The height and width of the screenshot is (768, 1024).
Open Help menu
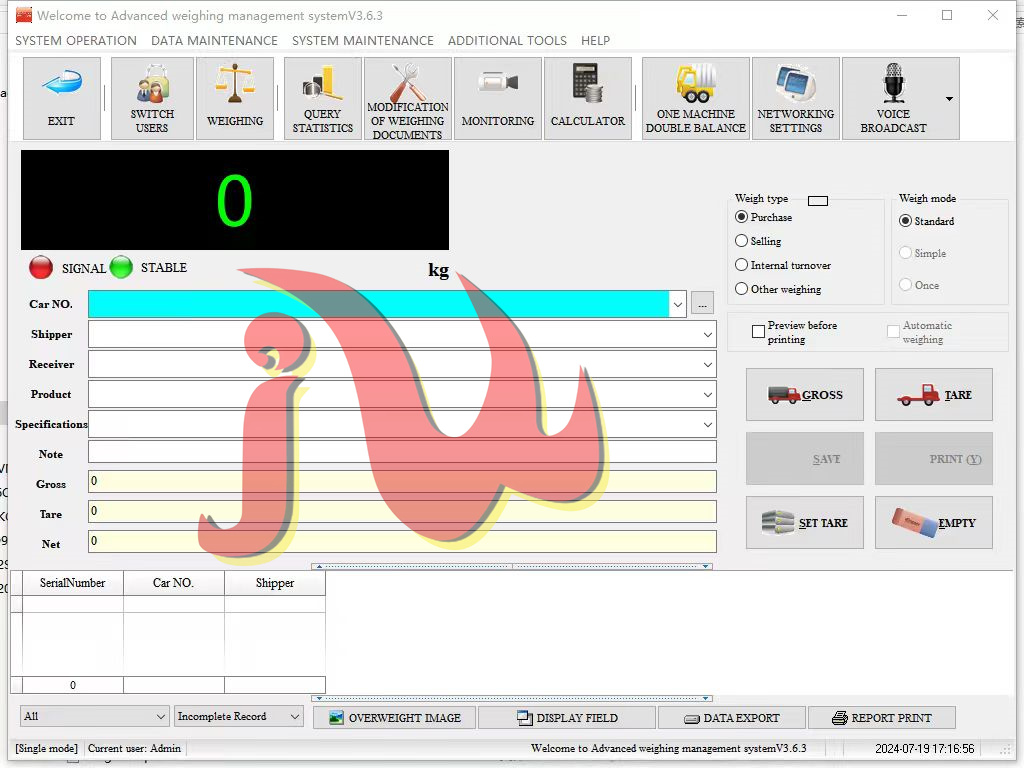coord(595,40)
